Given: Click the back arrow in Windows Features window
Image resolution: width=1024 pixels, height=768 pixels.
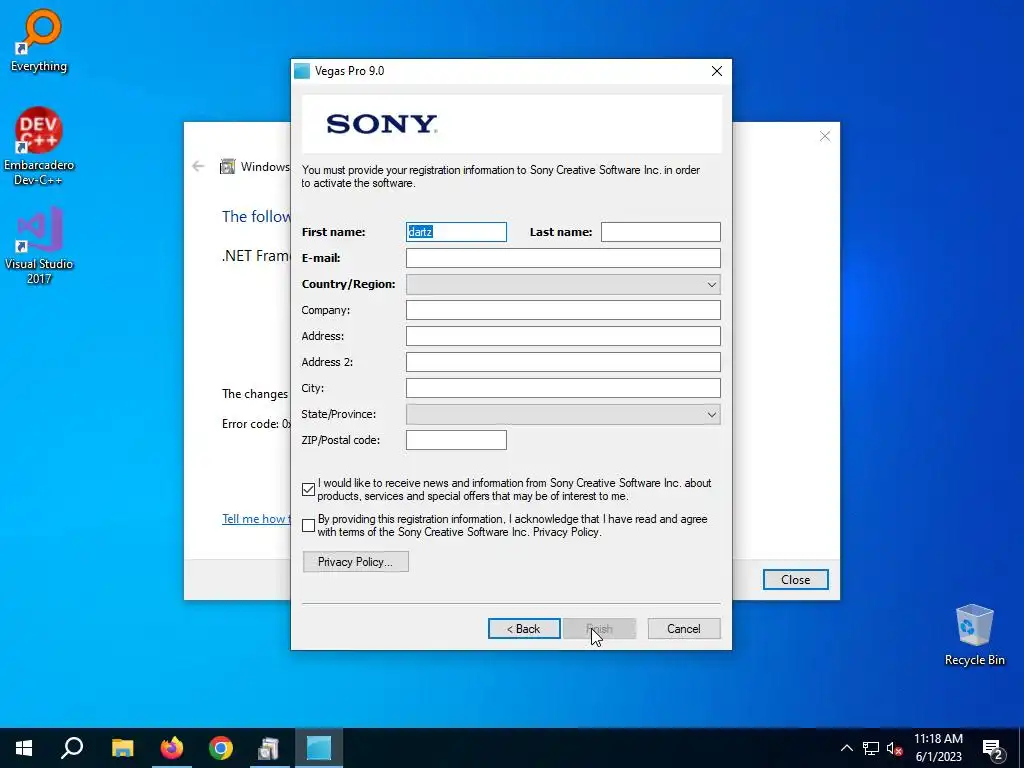Looking at the screenshot, I should pyautogui.click(x=199, y=166).
